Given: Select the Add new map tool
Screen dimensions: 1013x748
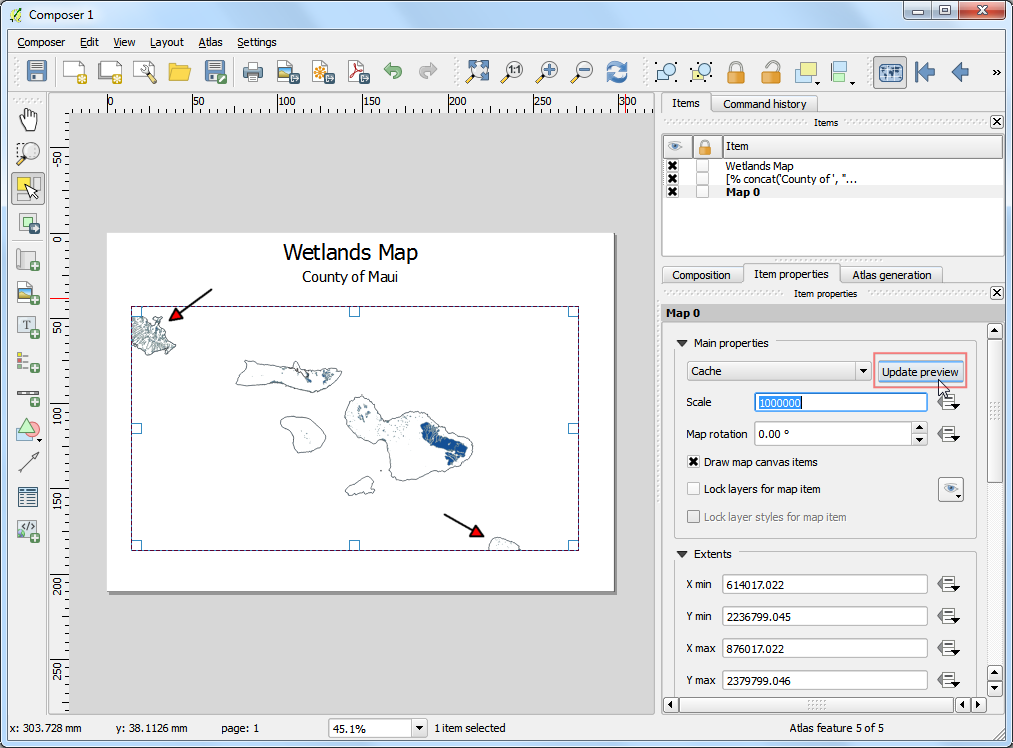Looking at the screenshot, I should click(28, 260).
